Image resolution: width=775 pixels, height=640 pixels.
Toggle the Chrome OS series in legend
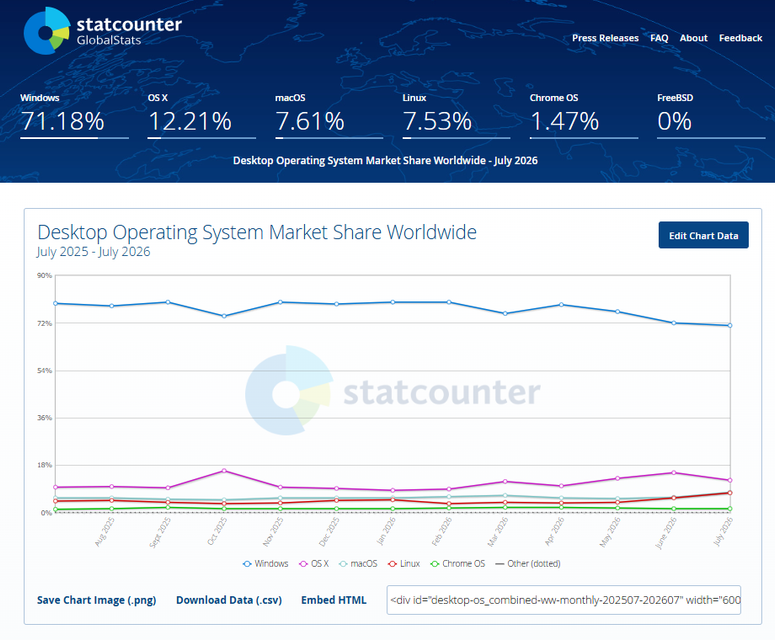coord(458,563)
